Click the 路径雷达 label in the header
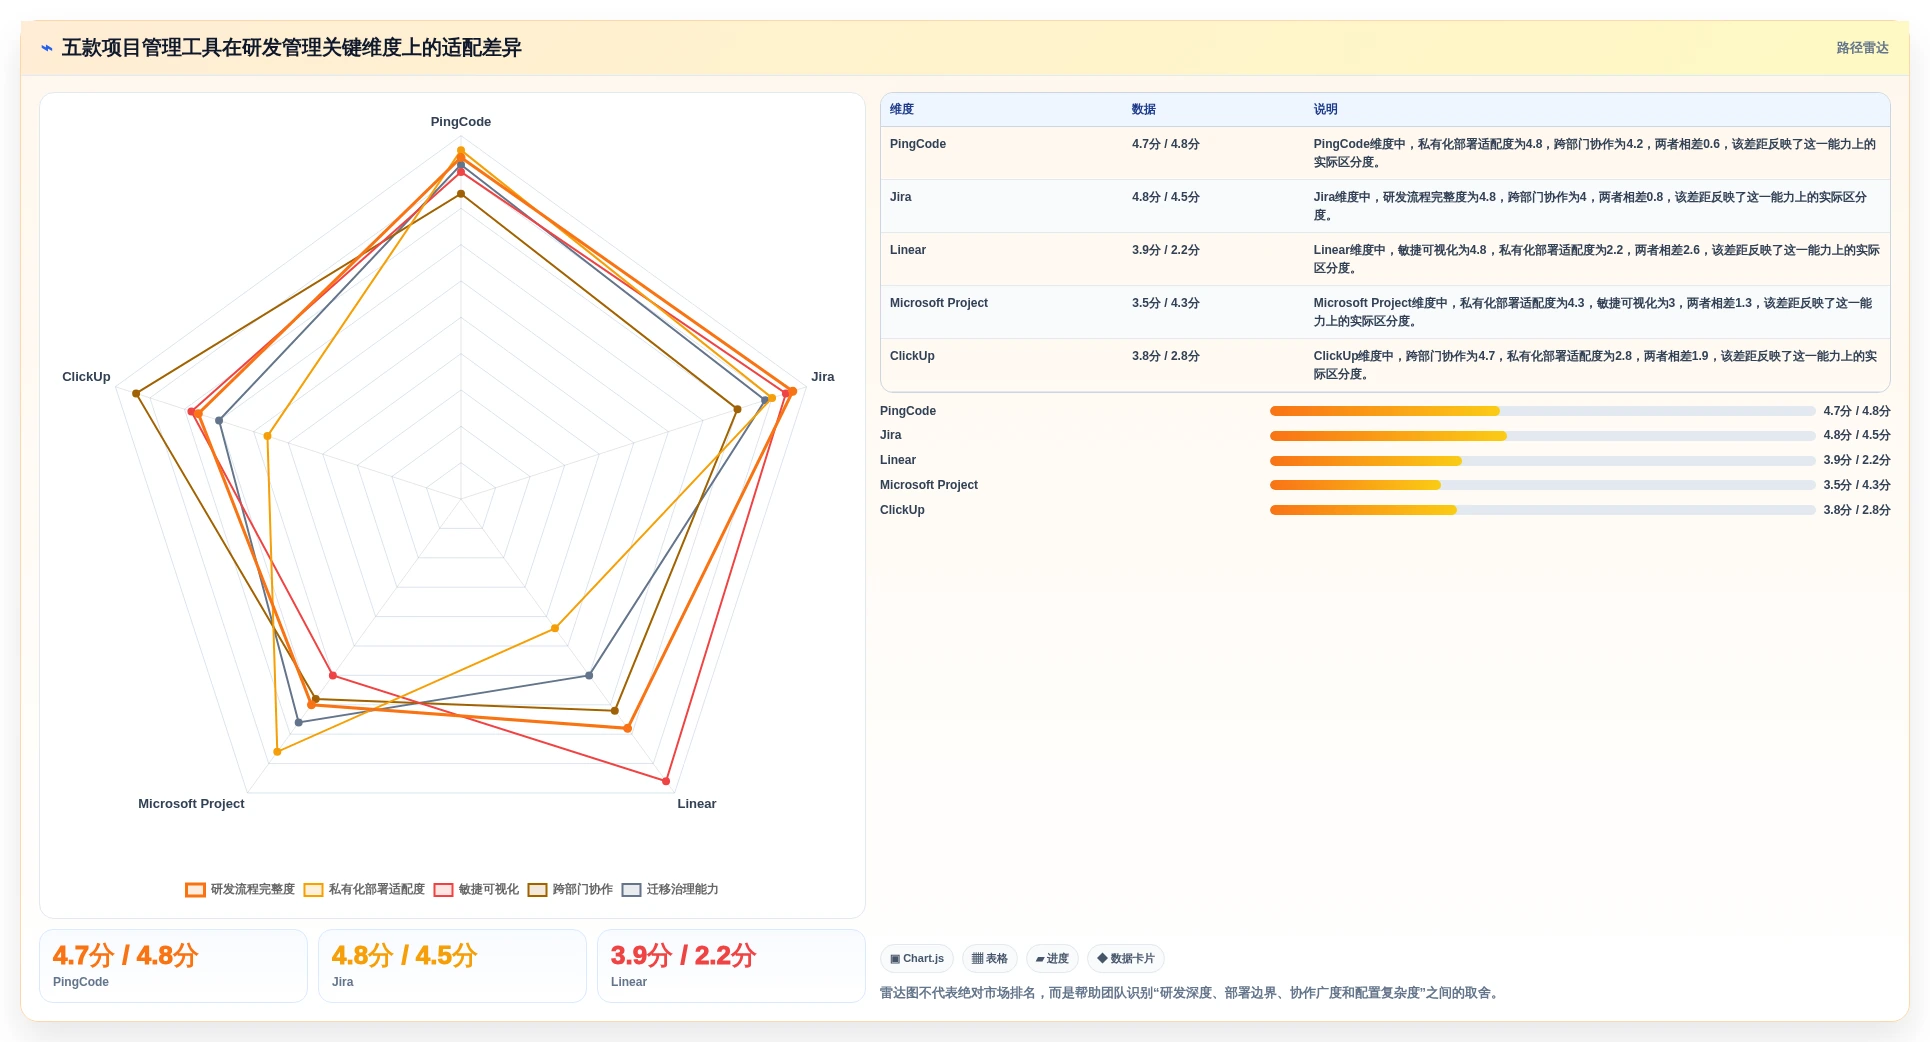 point(1862,48)
